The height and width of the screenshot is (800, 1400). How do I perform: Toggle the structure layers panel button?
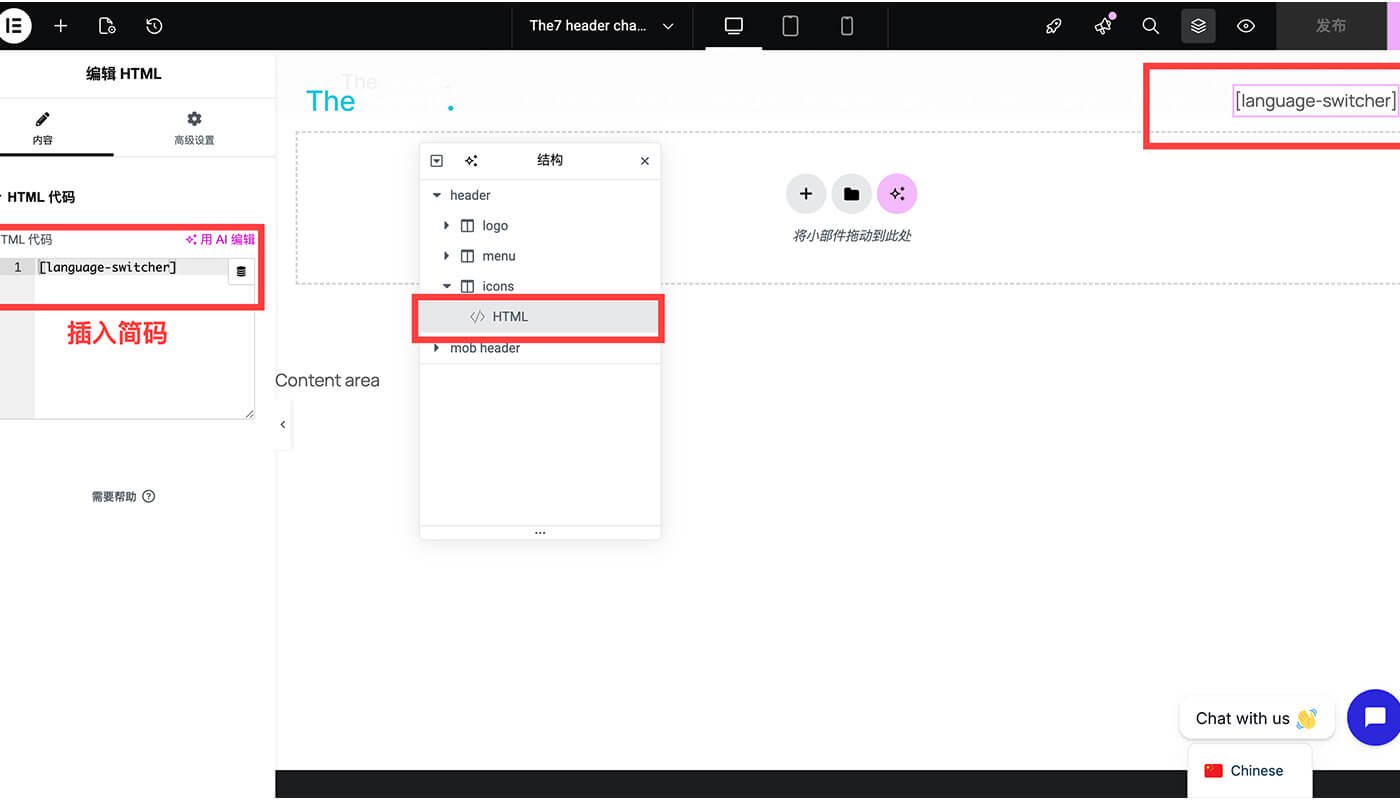[1198, 26]
